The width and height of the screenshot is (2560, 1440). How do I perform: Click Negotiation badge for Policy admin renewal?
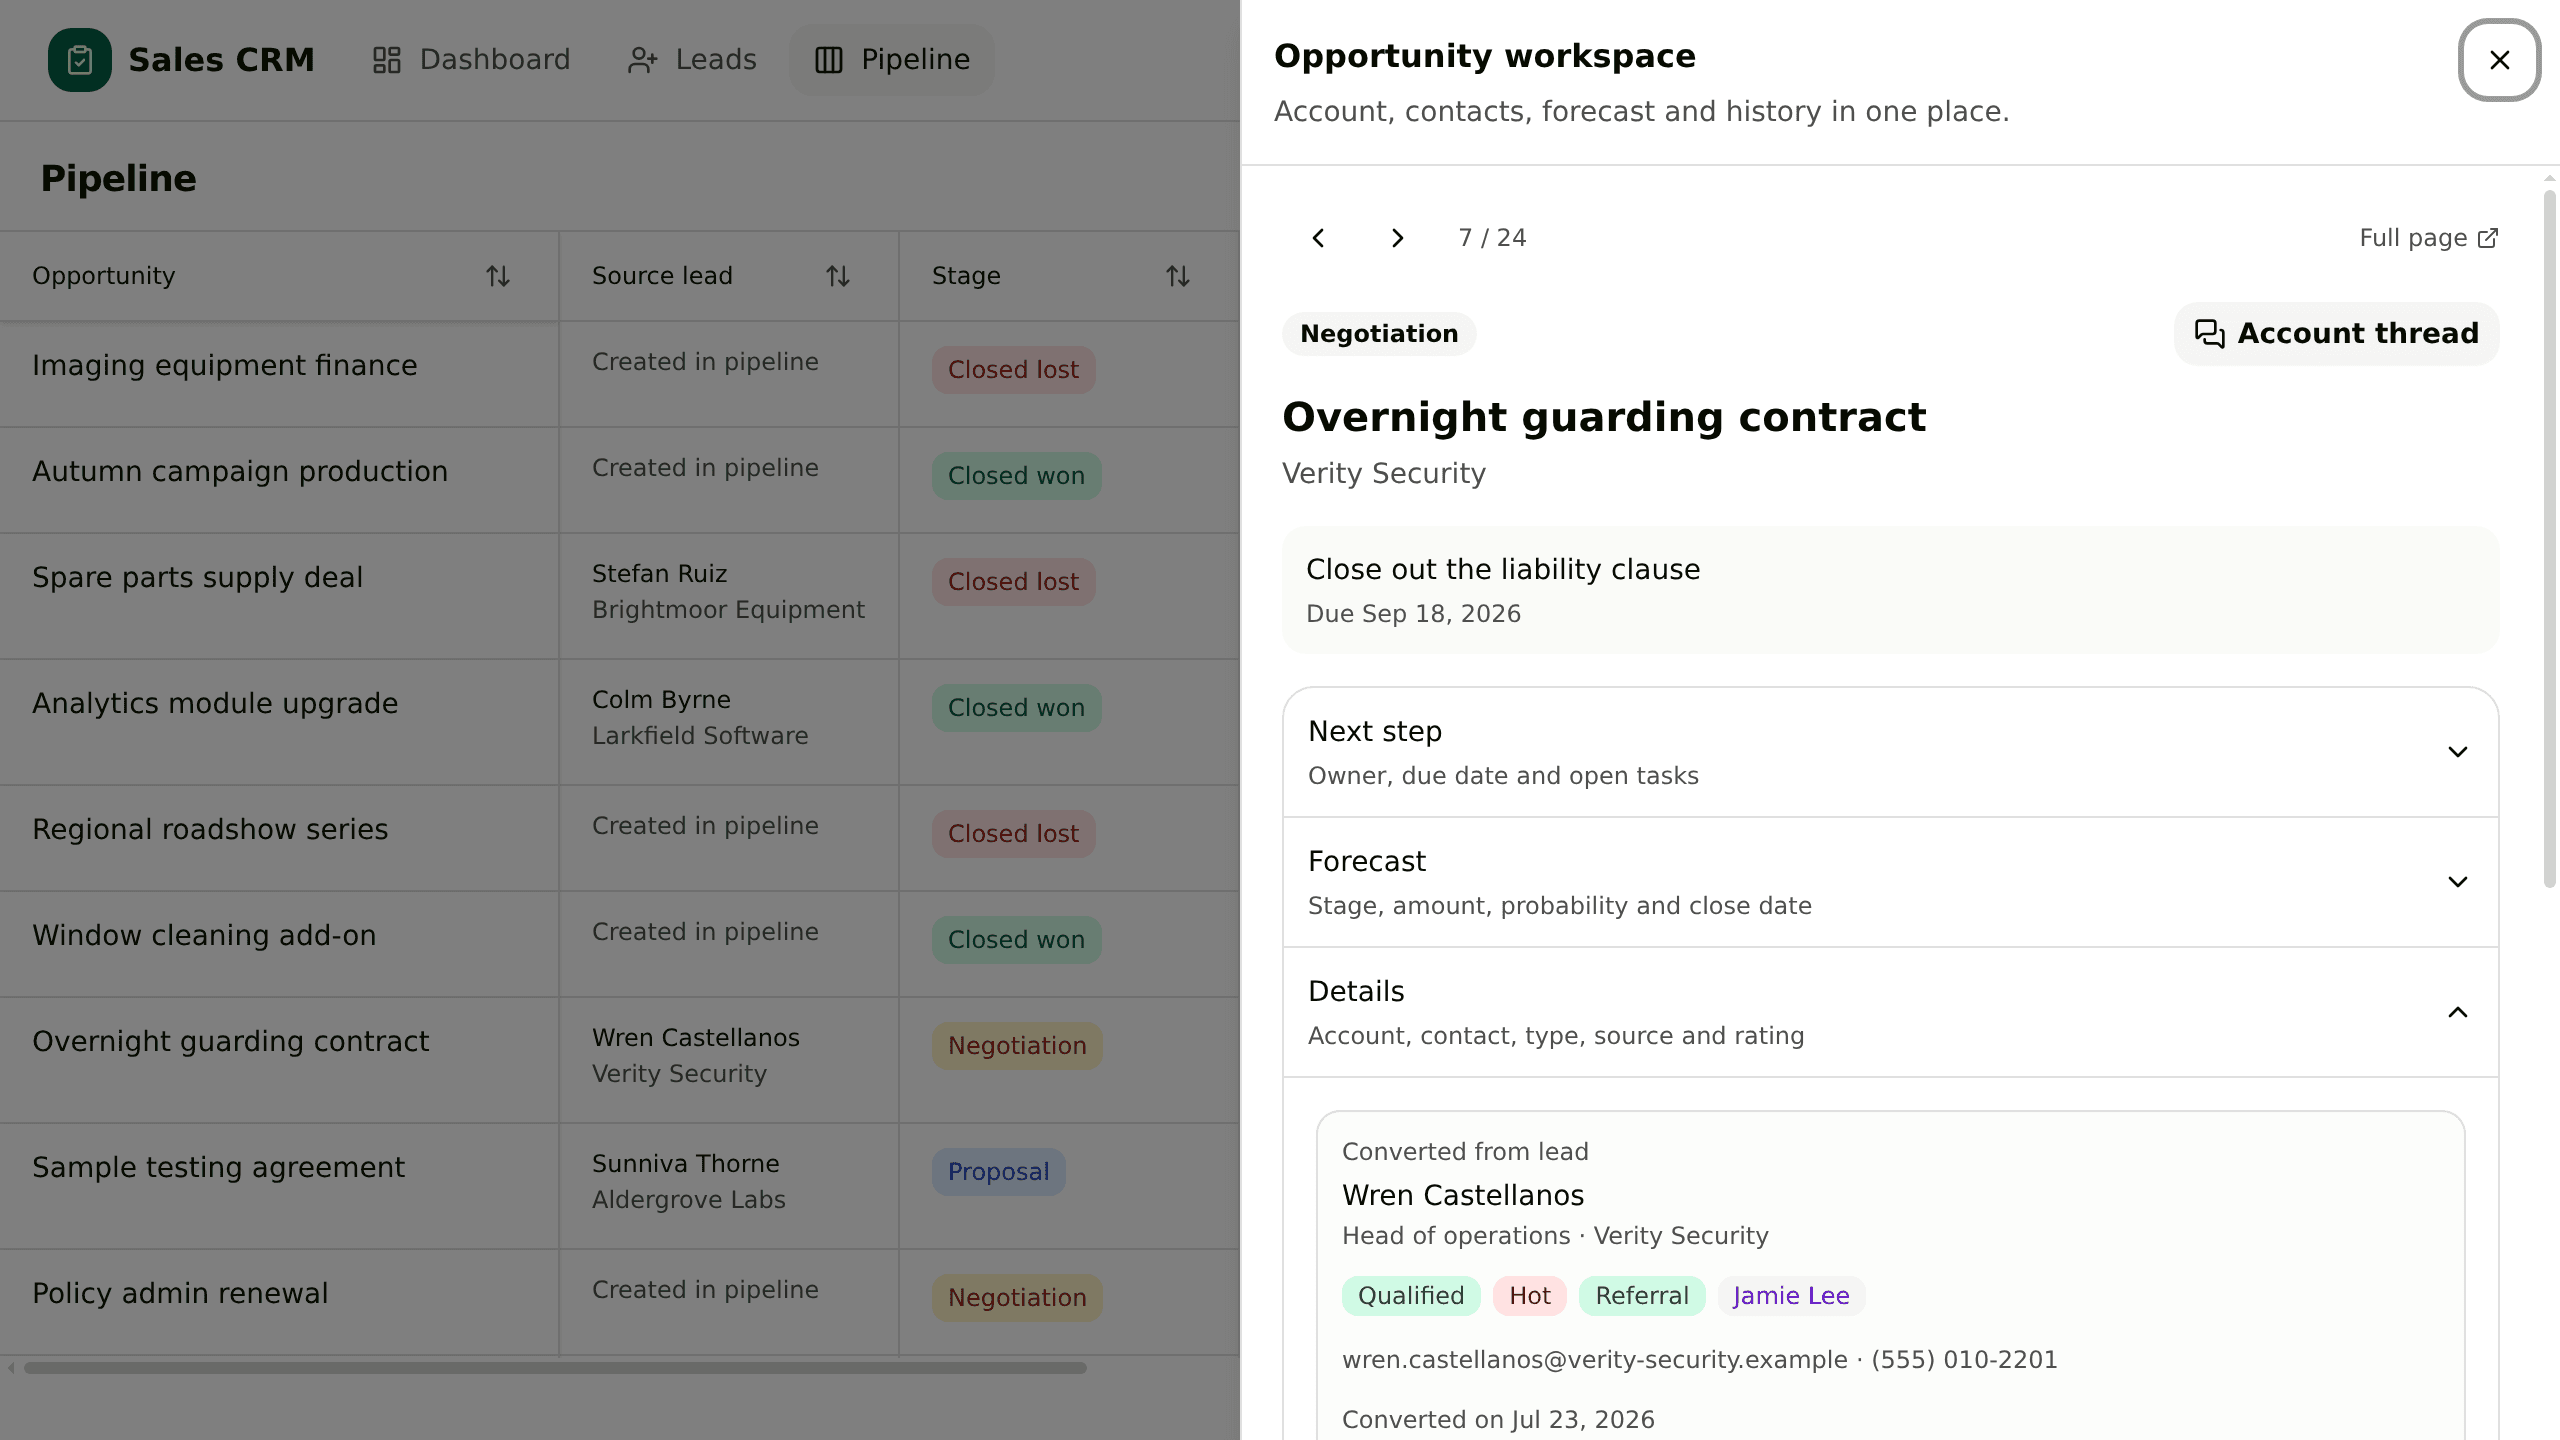[1017, 1298]
